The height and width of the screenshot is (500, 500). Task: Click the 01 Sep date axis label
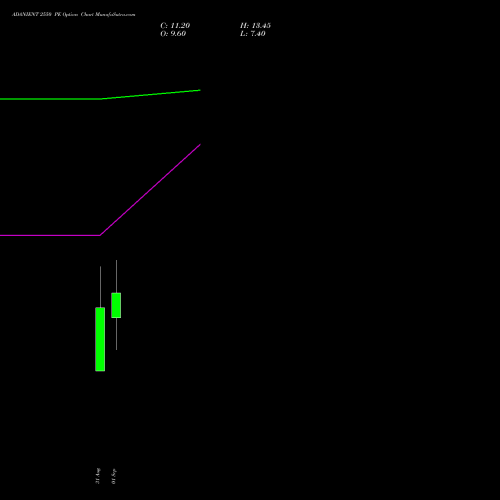[114, 476]
